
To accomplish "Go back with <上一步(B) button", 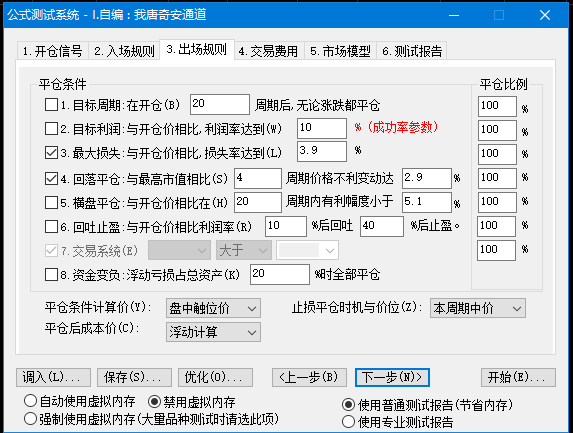I will coord(309,377).
